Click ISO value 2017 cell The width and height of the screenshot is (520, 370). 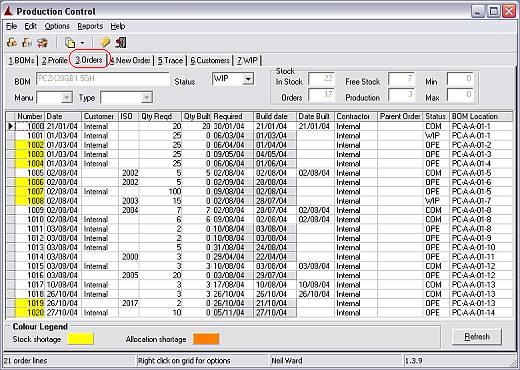tap(129, 303)
